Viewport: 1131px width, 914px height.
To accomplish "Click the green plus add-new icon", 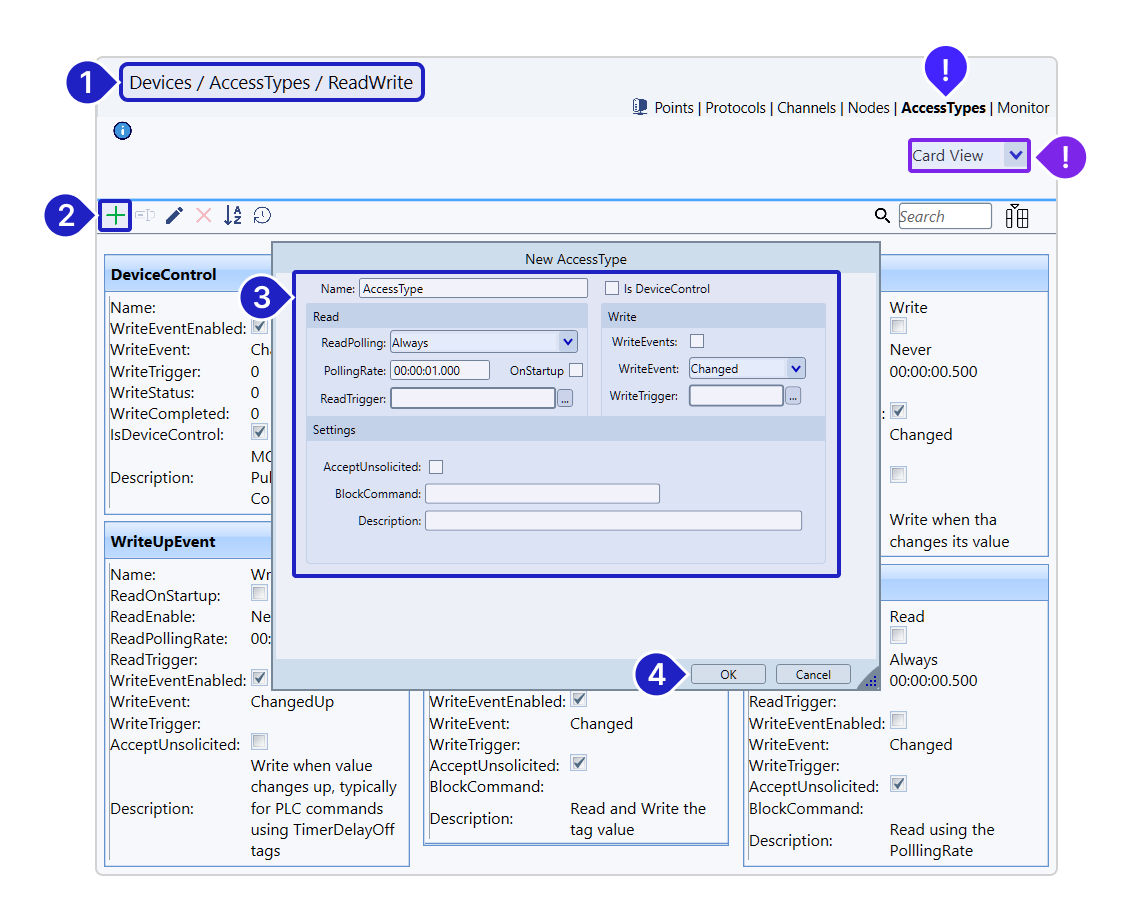I will pos(116,215).
